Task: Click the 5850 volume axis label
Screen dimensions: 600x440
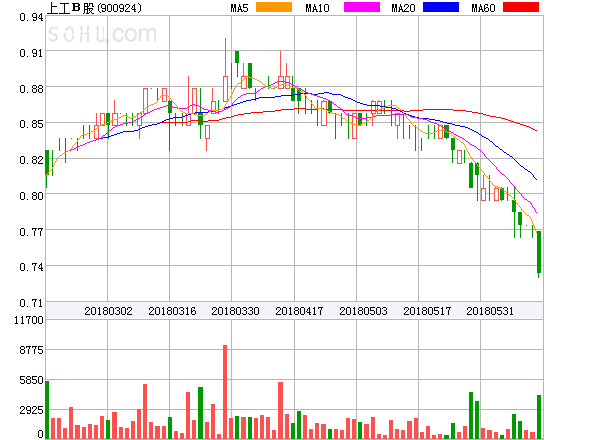Action: pyautogui.click(x=31, y=380)
